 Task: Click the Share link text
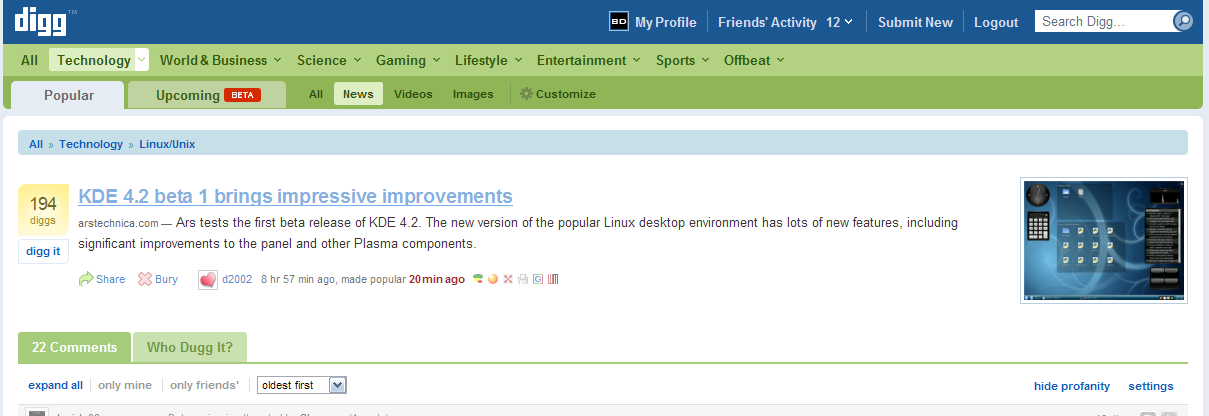coord(111,279)
